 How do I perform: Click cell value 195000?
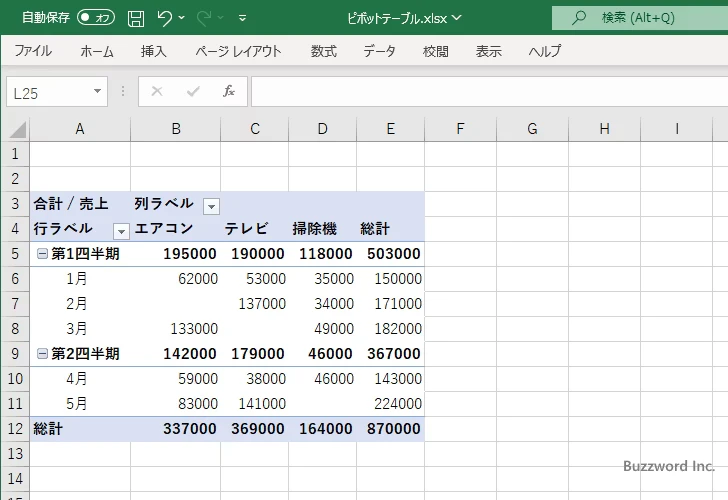click(189, 254)
